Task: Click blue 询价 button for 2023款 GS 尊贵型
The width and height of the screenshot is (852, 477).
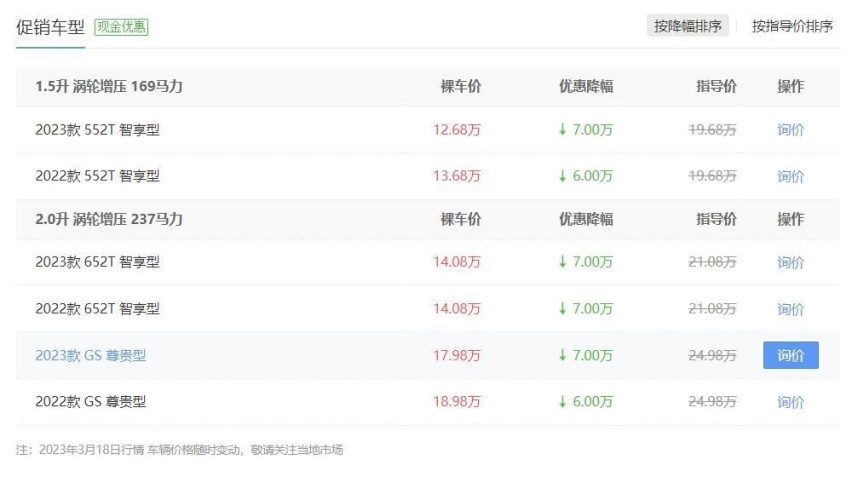Action: pyautogui.click(x=791, y=355)
